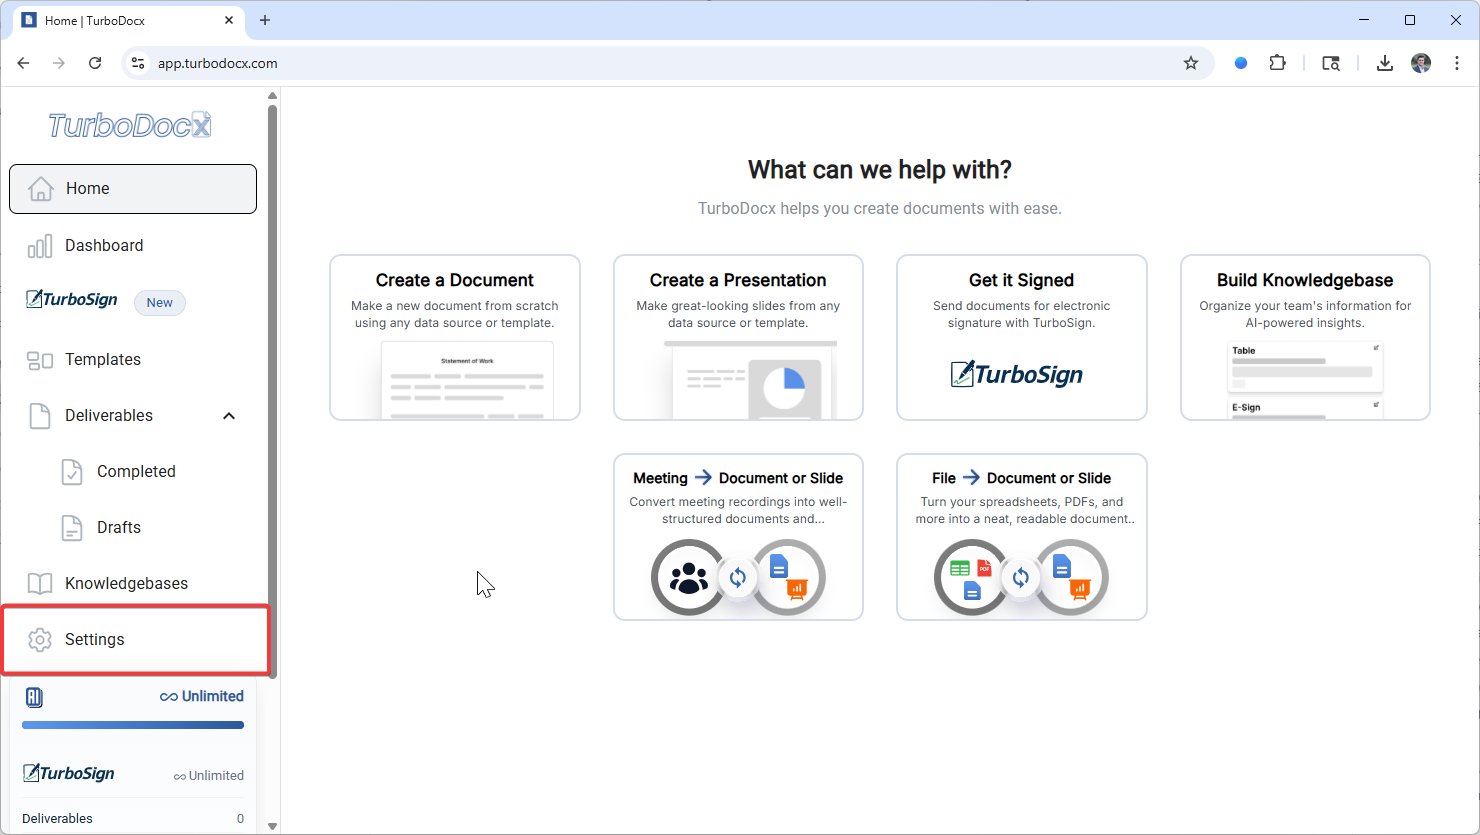
Task: Bookmark this page with the star icon
Action: (1191, 63)
